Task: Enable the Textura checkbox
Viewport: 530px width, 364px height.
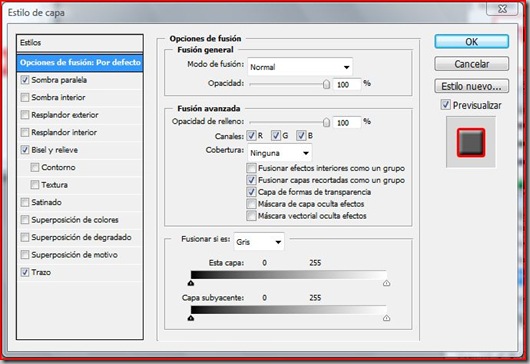Action: (x=34, y=185)
